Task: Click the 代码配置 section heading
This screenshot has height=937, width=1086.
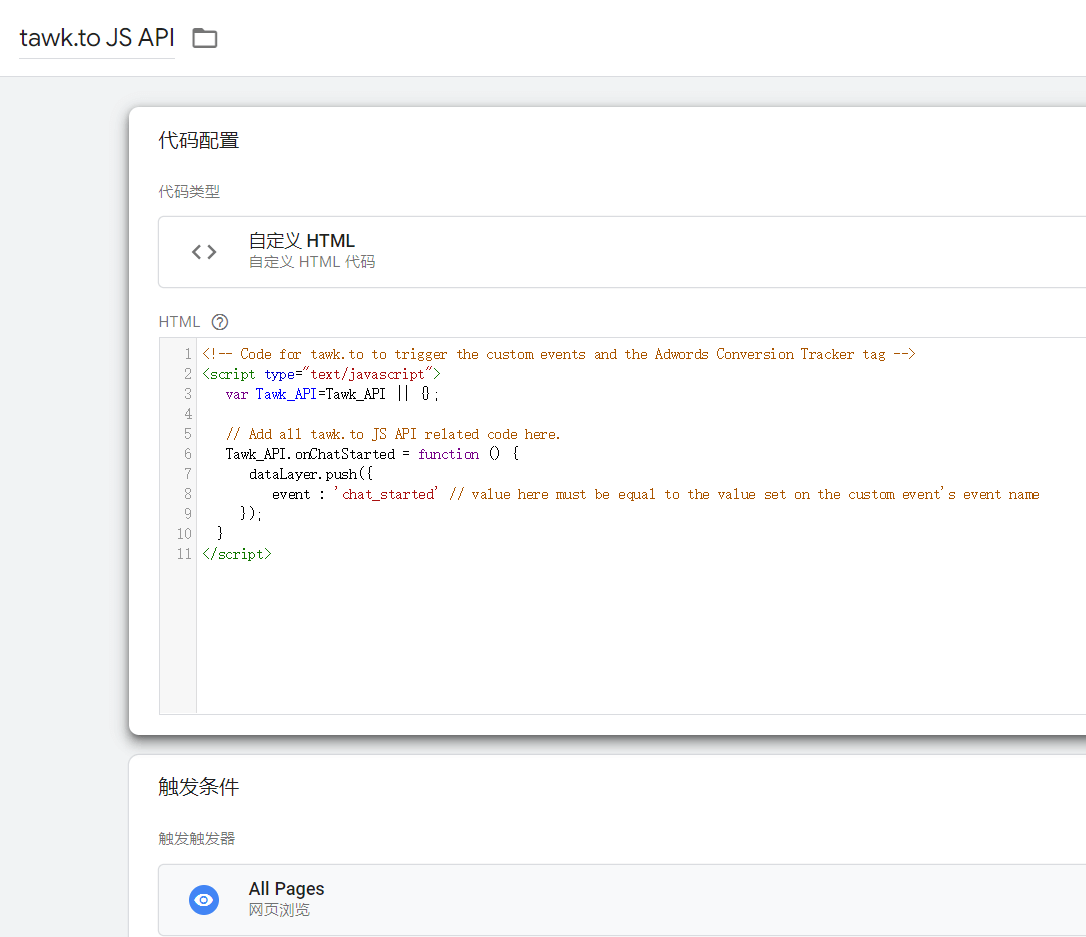Action: [199, 141]
